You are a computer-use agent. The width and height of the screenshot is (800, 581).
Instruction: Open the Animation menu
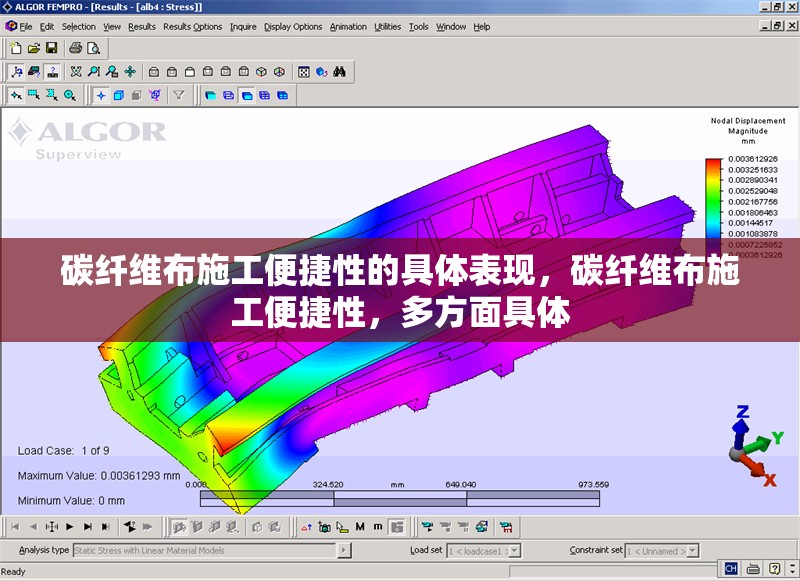(x=348, y=27)
